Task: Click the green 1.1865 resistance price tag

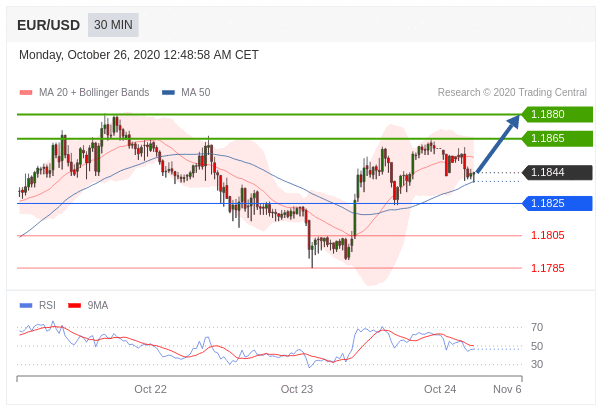Action: click(557, 138)
